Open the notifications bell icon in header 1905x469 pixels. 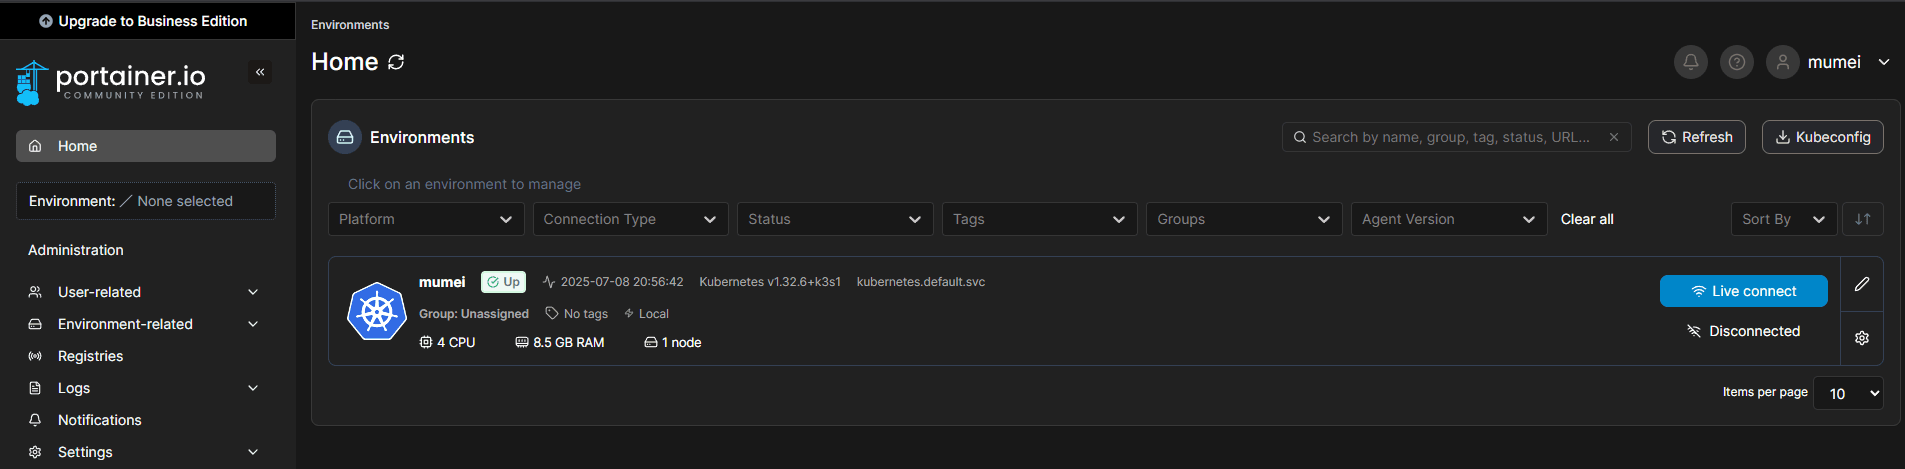click(x=1691, y=62)
